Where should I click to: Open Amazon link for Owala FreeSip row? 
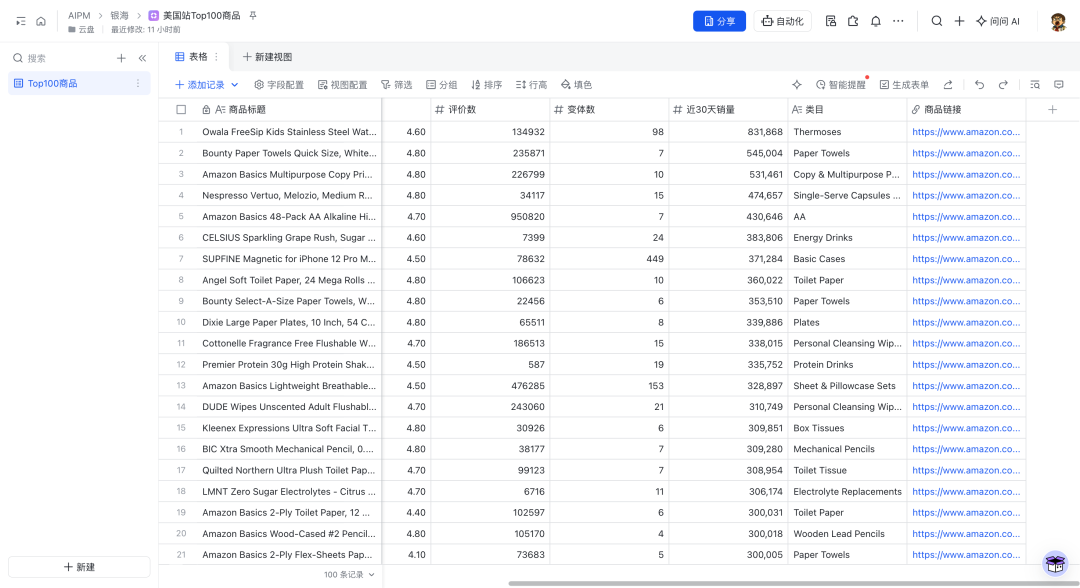(966, 132)
